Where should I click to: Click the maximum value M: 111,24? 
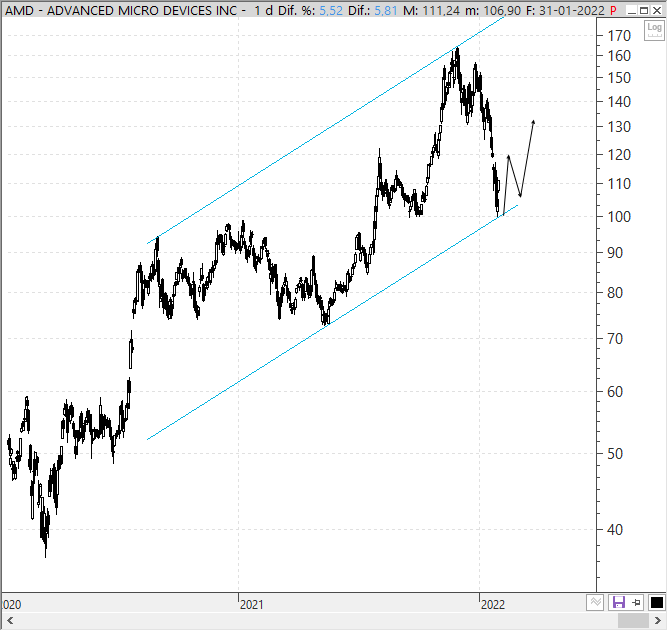tap(432, 11)
